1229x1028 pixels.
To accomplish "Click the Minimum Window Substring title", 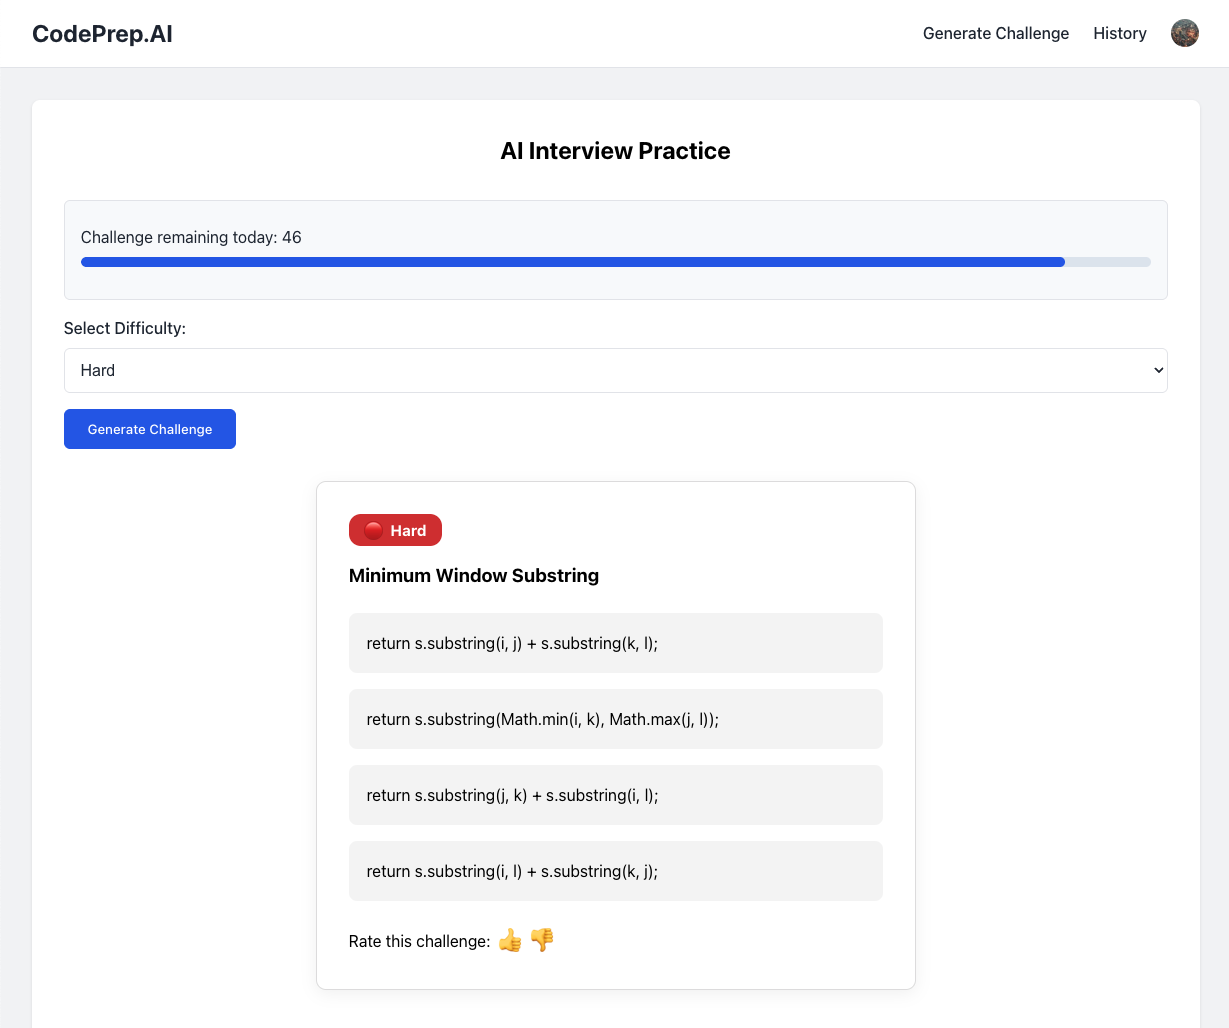I will [x=473, y=575].
